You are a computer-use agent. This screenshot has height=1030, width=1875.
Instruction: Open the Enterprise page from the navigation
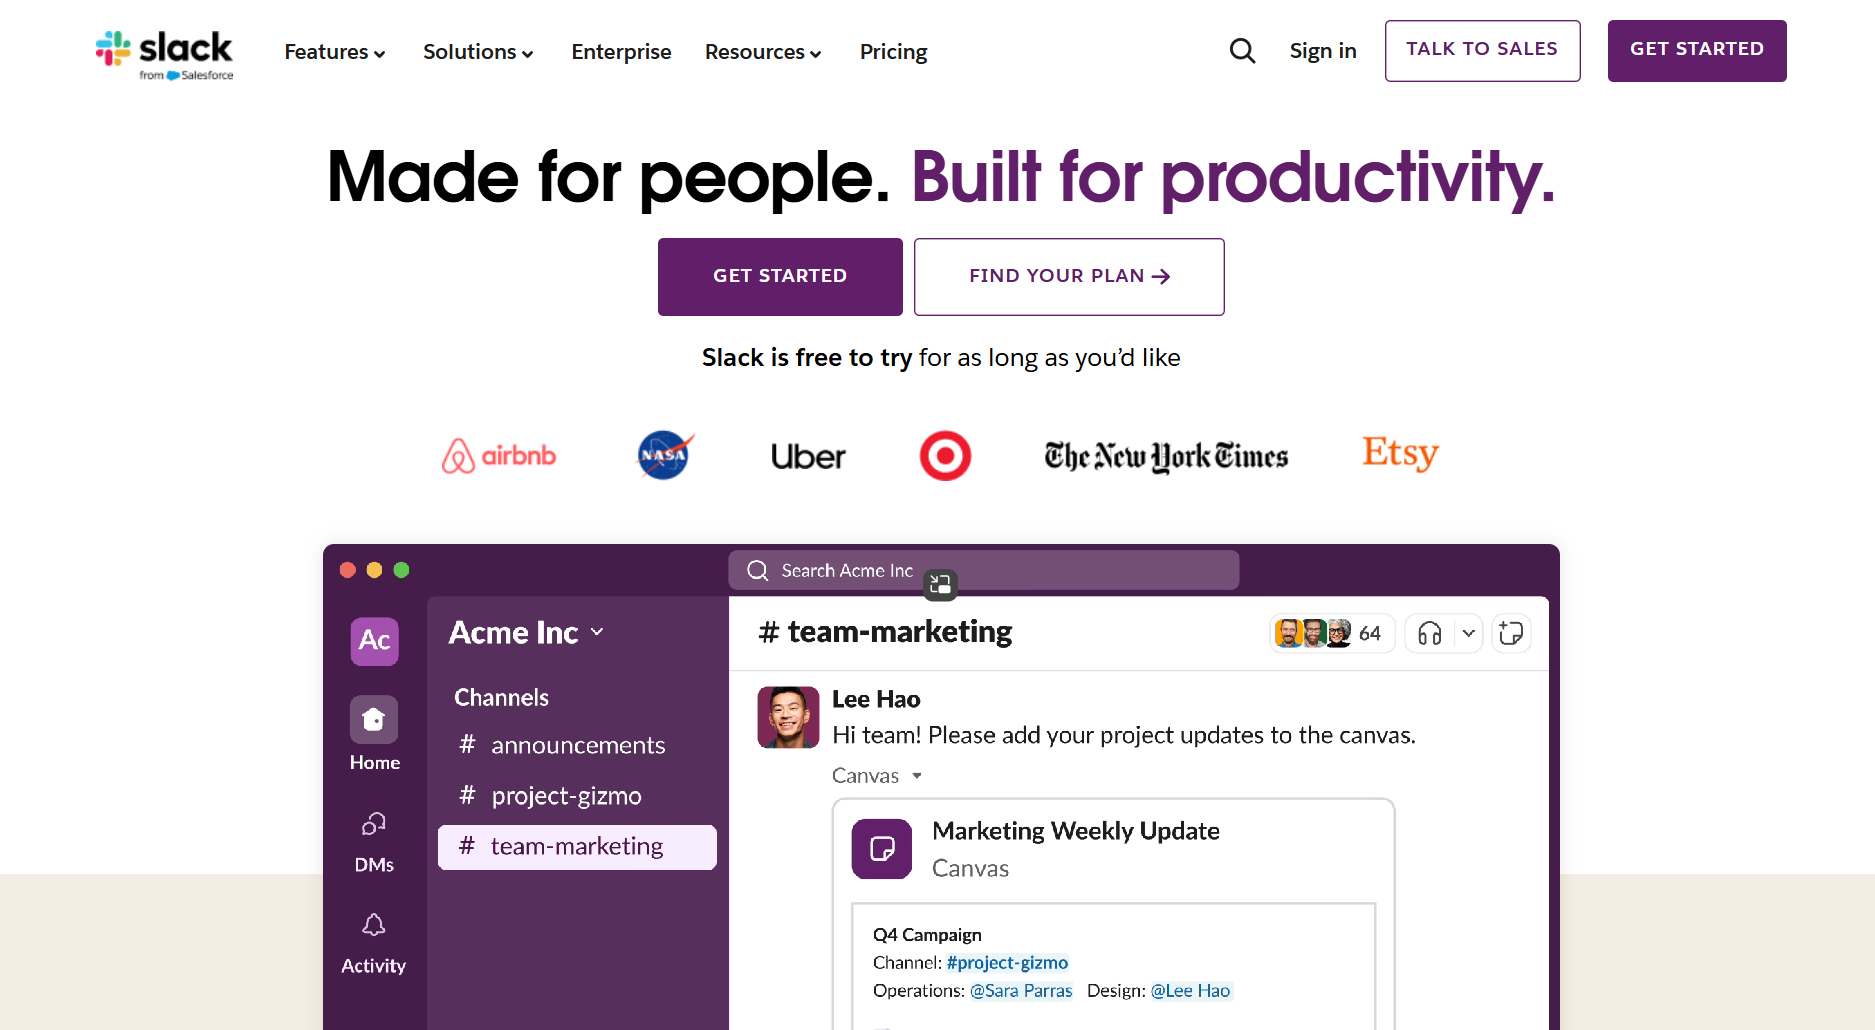620,51
